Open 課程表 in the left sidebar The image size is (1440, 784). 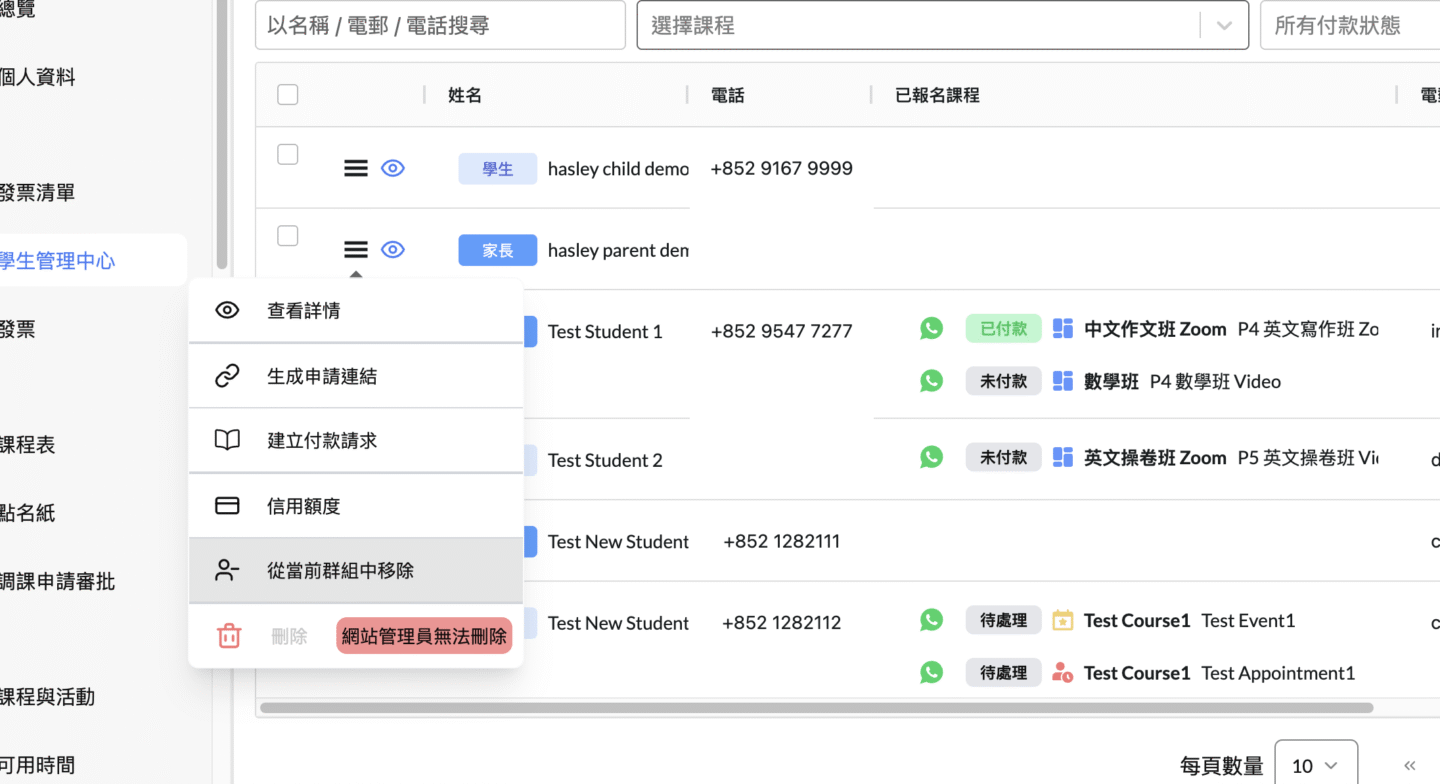(28, 445)
